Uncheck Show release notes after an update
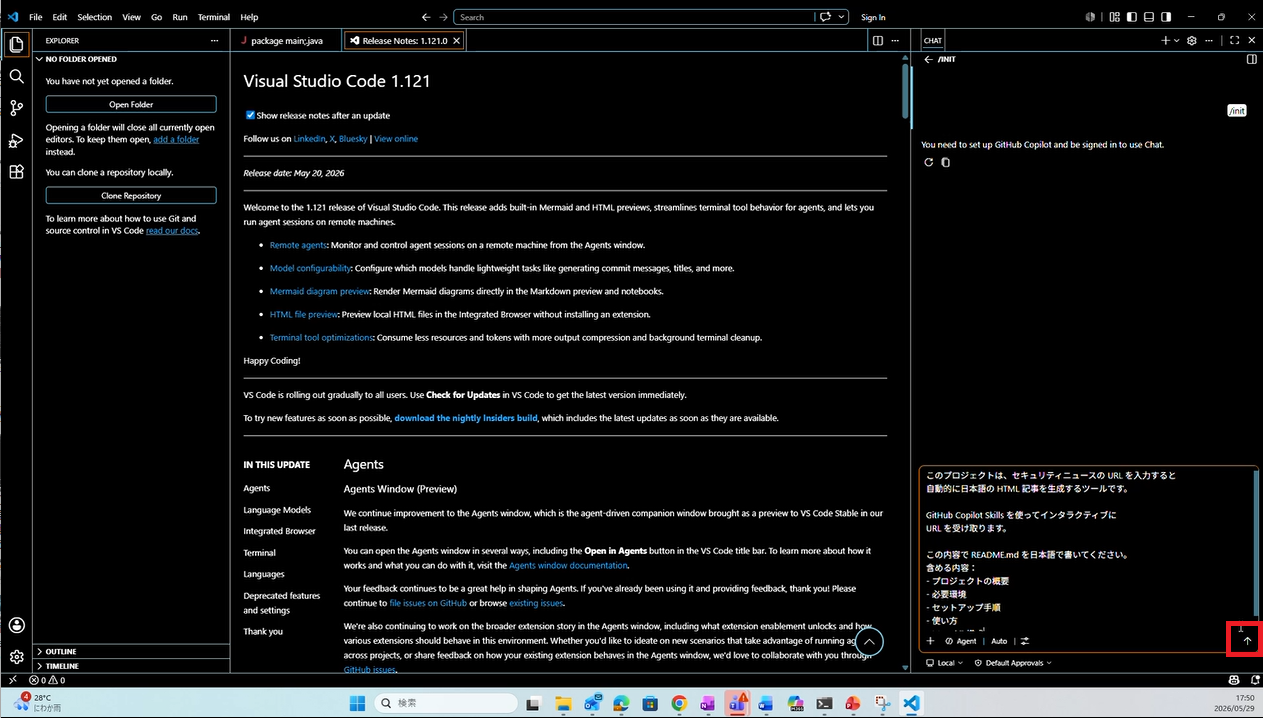 click(x=250, y=115)
